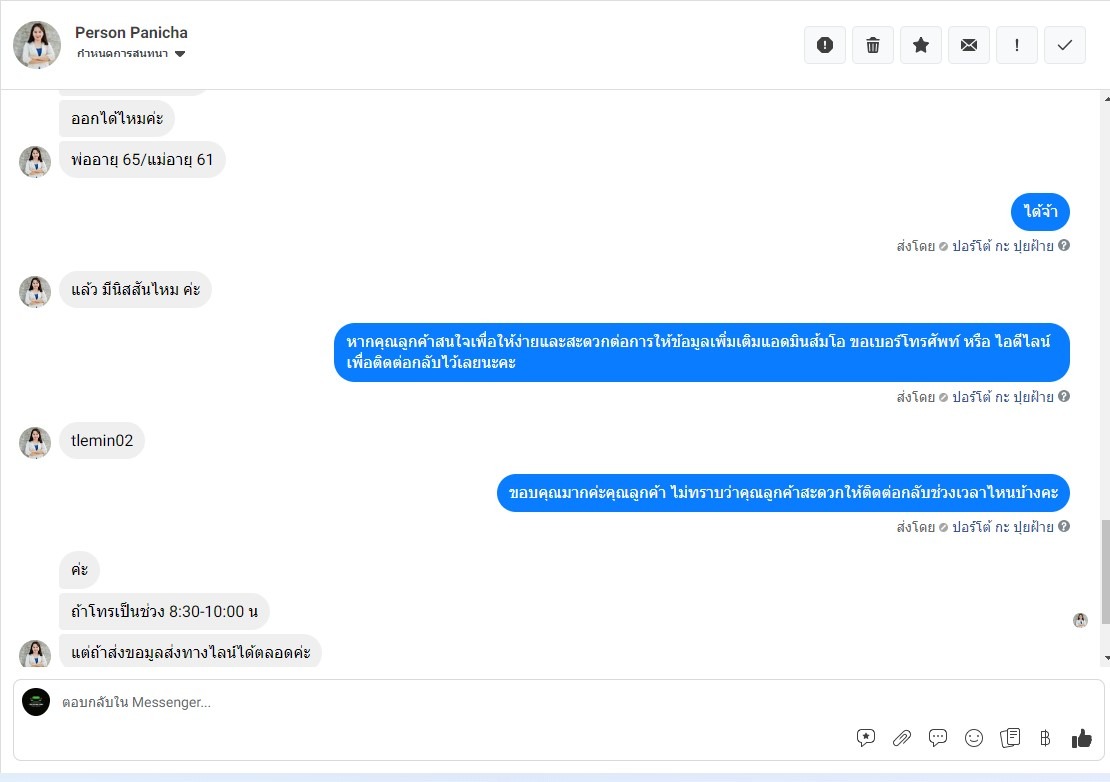Image resolution: width=1110 pixels, height=782 pixels.
Task: Send a thumbs-up like
Action: (1081, 738)
